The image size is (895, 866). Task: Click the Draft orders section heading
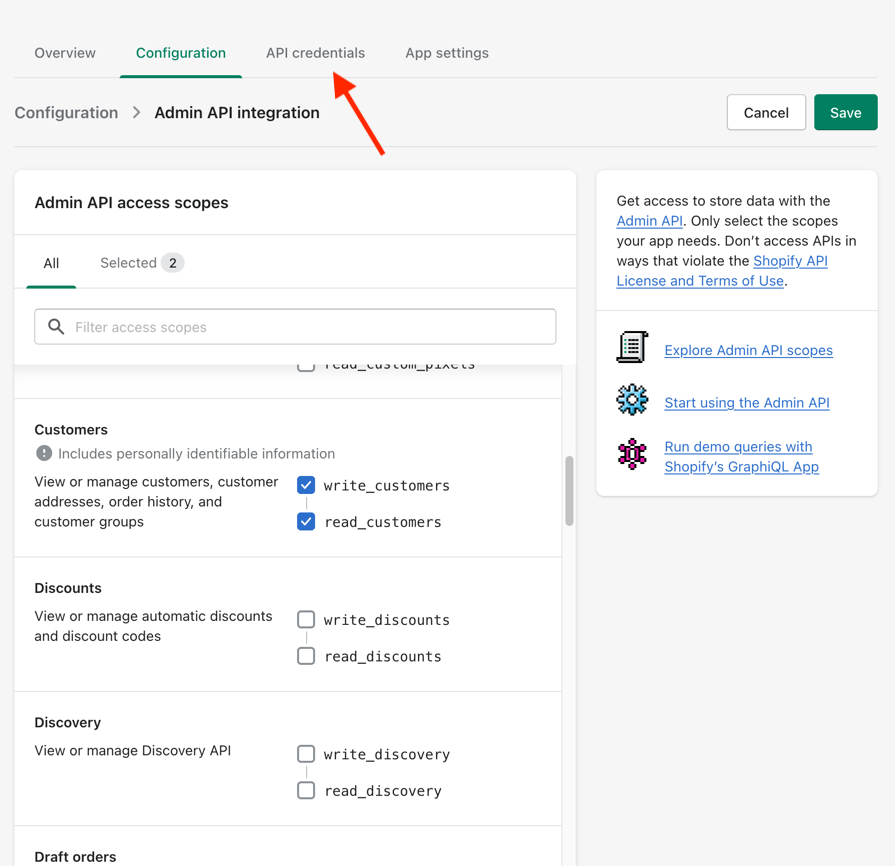(x=75, y=857)
